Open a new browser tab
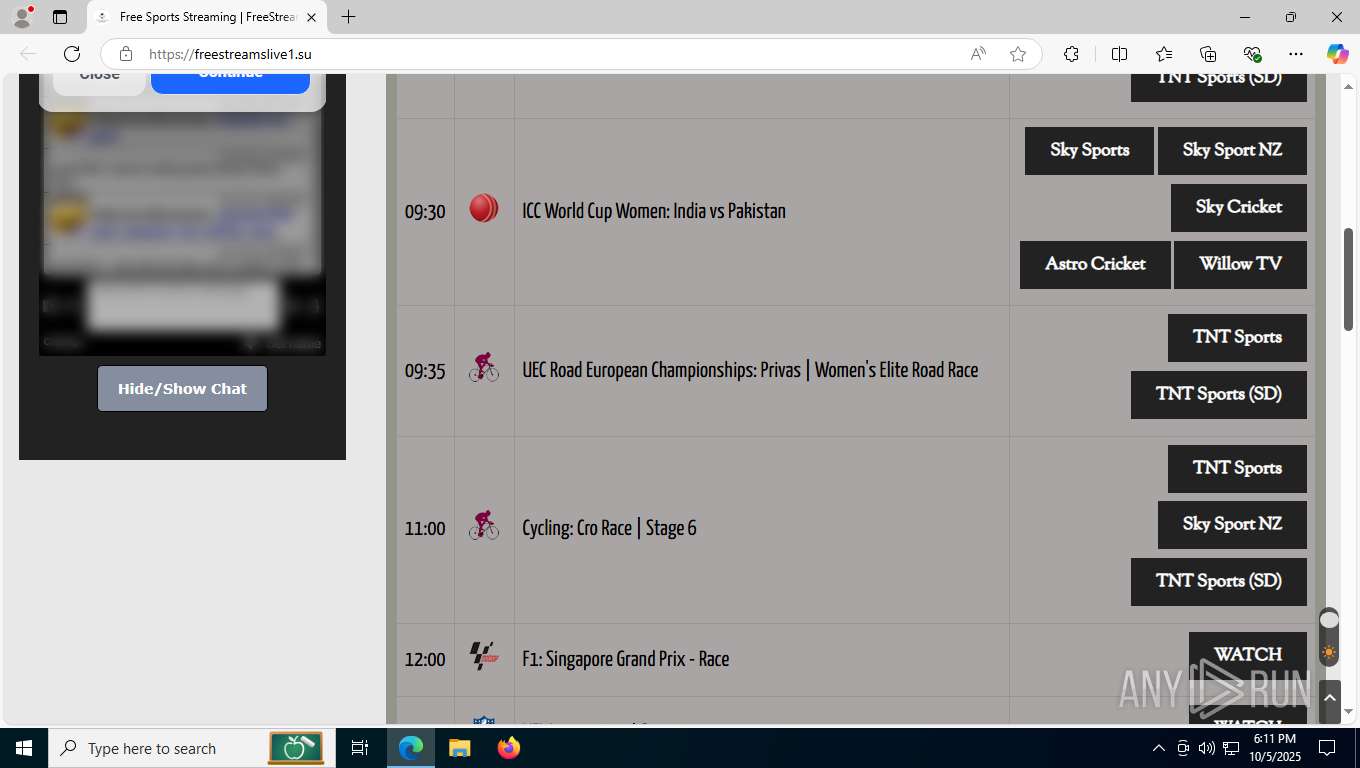The height and width of the screenshot is (768, 1360). (348, 17)
